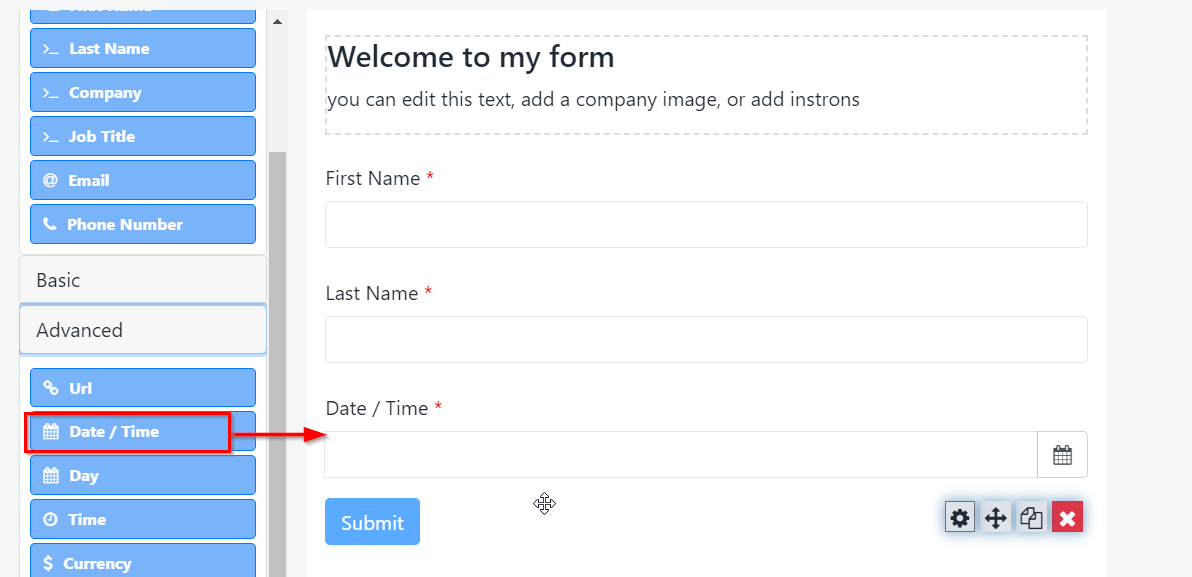
Task: Open the calendar picker icon
Action: click(1062, 455)
